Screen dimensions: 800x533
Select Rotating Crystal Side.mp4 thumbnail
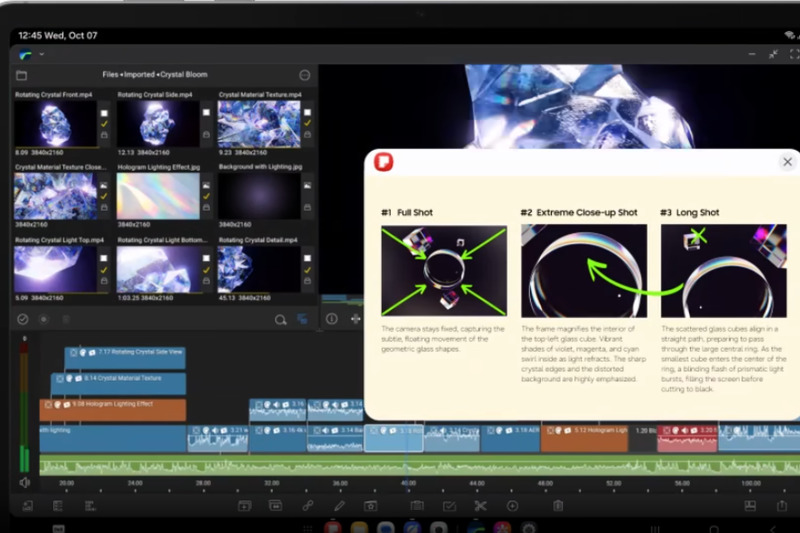point(158,124)
